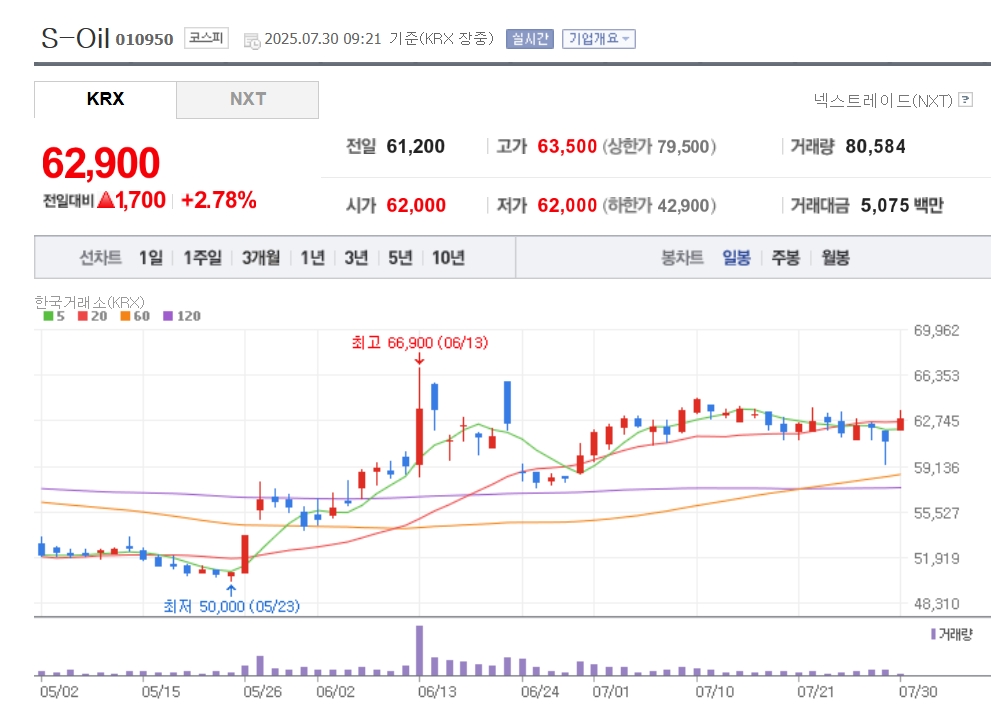
Task: Select the 1주일 line chart period
Action: [x=203, y=258]
